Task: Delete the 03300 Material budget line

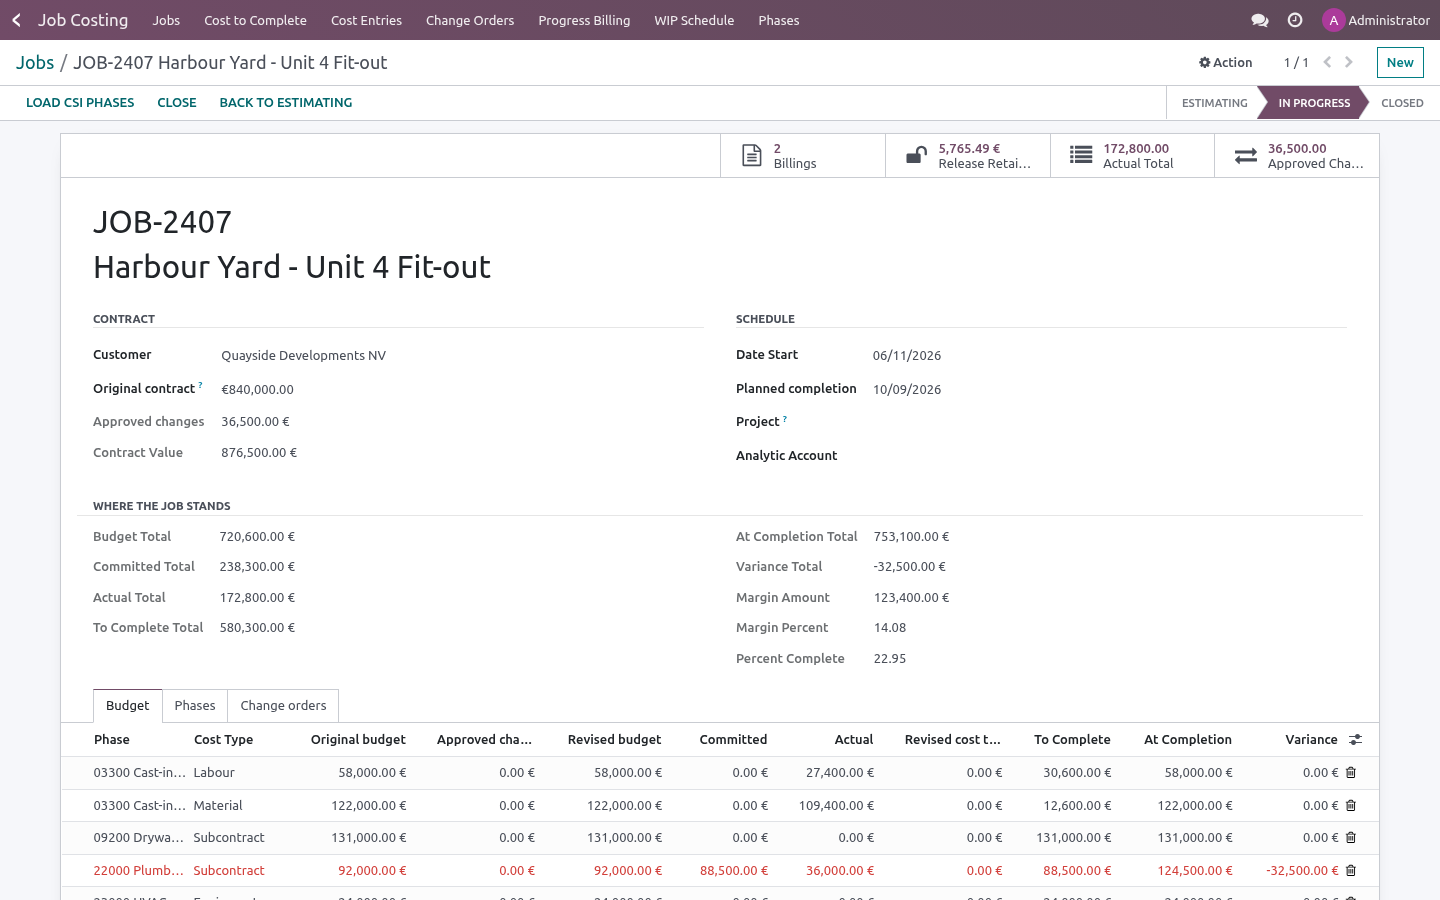Action: (x=1351, y=806)
